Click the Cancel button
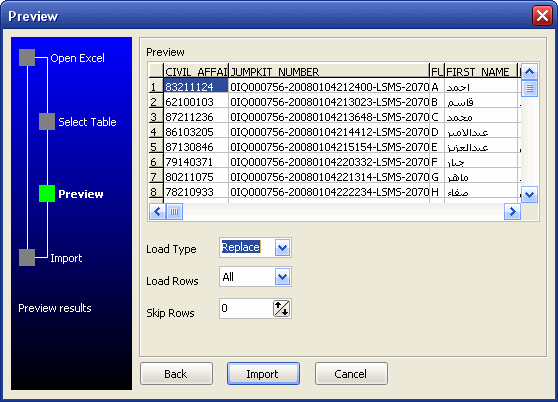 [x=351, y=374]
